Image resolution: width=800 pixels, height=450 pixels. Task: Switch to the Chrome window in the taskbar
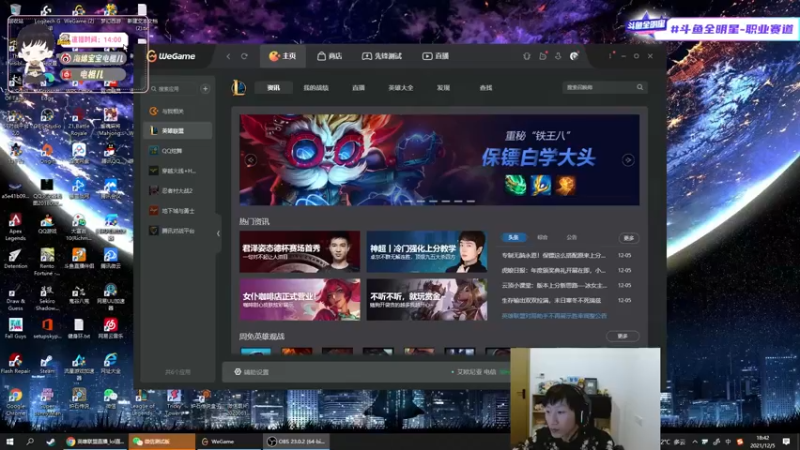pyautogui.click(x=95, y=441)
